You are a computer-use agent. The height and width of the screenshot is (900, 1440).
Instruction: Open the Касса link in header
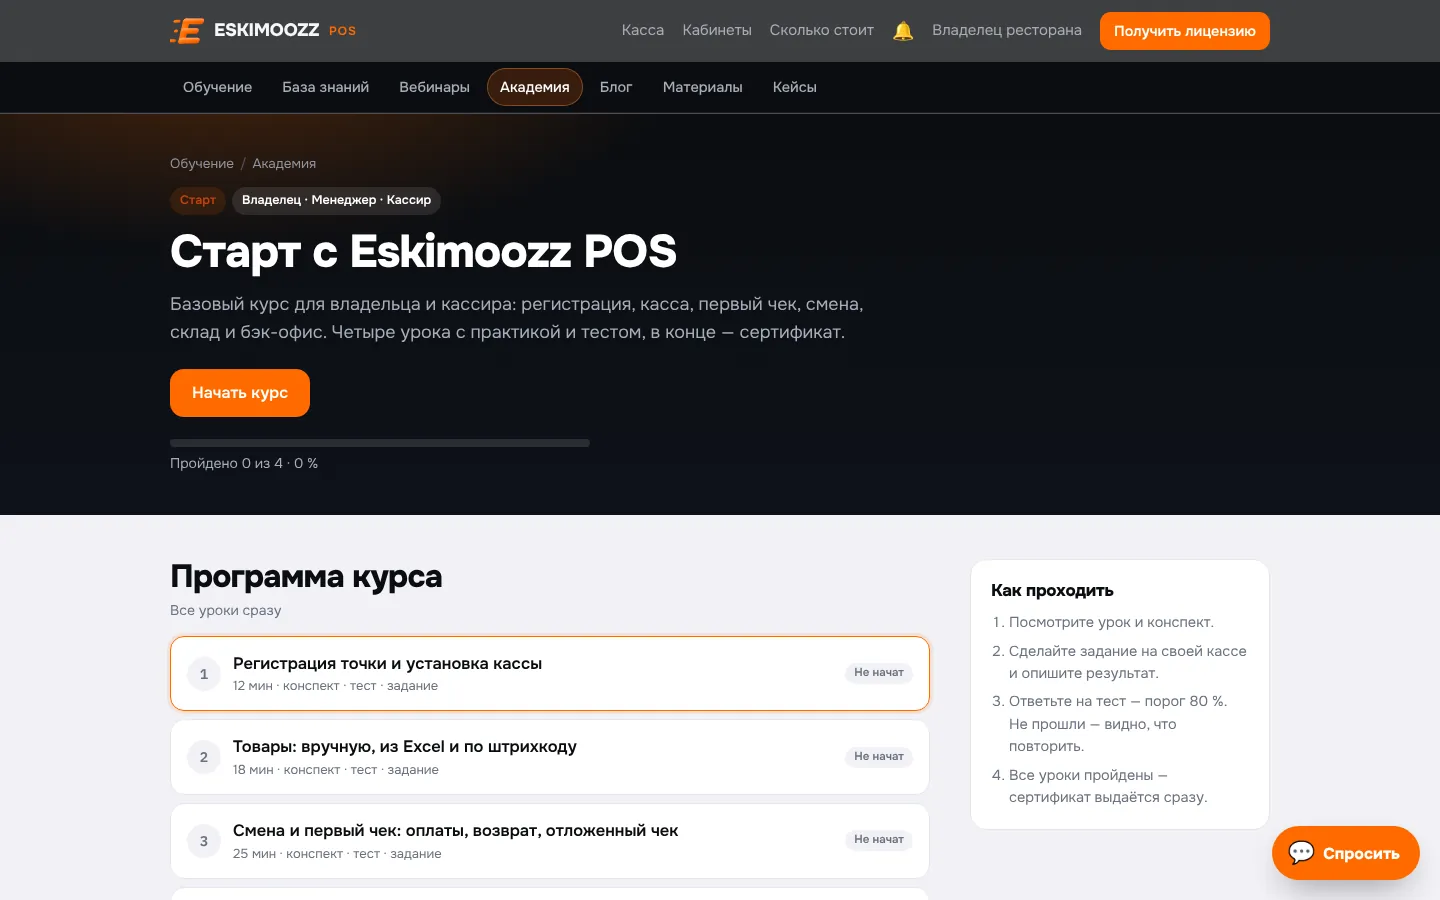click(643, 31)
